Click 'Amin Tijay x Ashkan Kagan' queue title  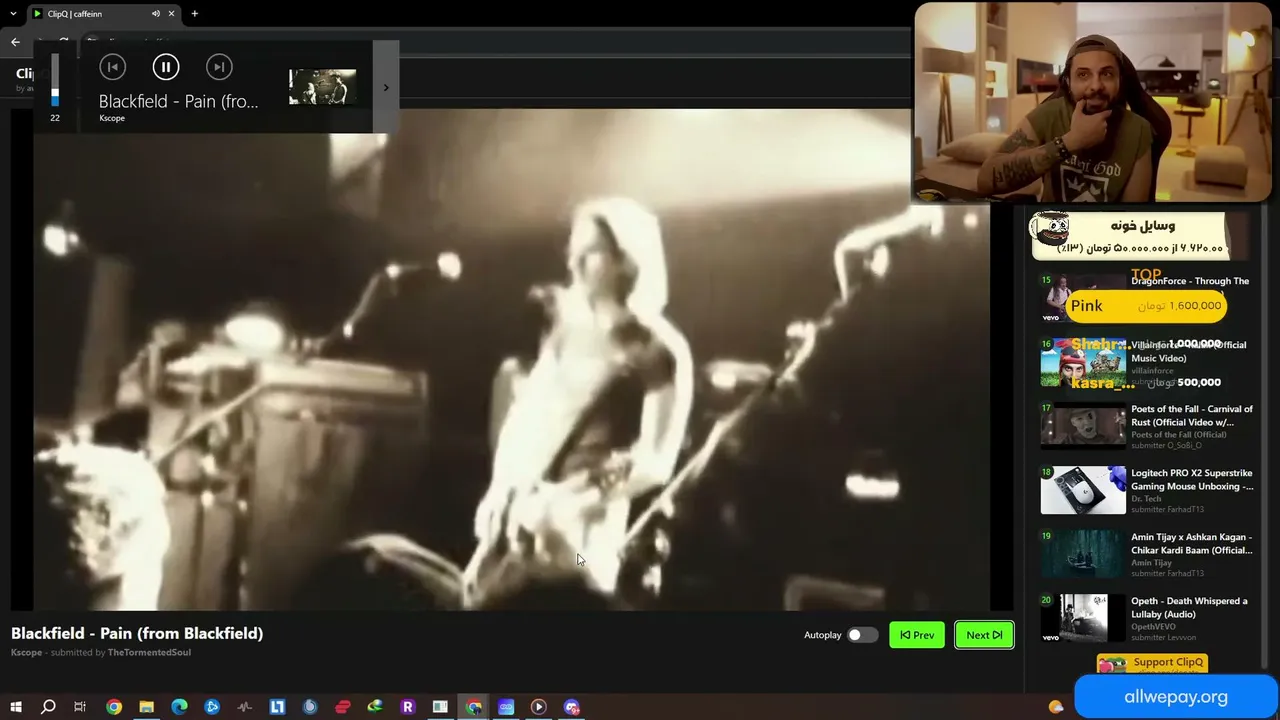point(1192,544)
